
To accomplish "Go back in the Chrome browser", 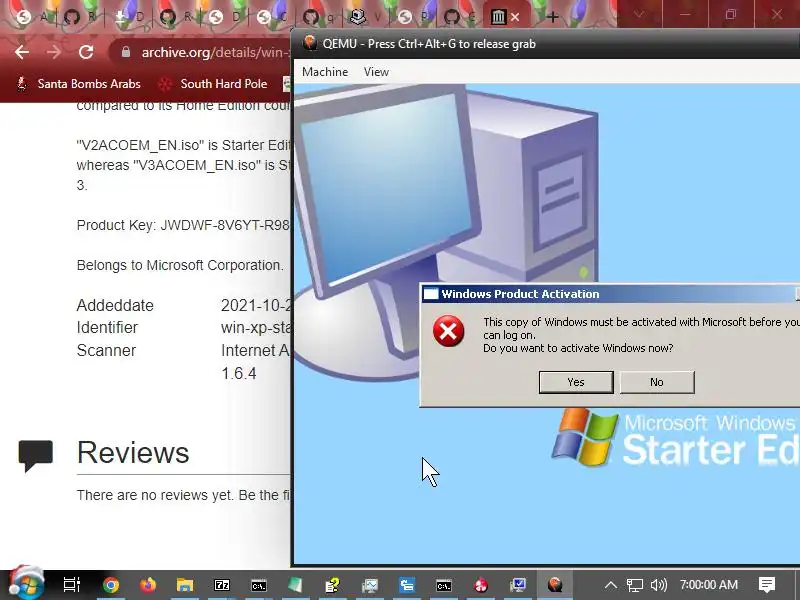I will click(x=21, y=52).
